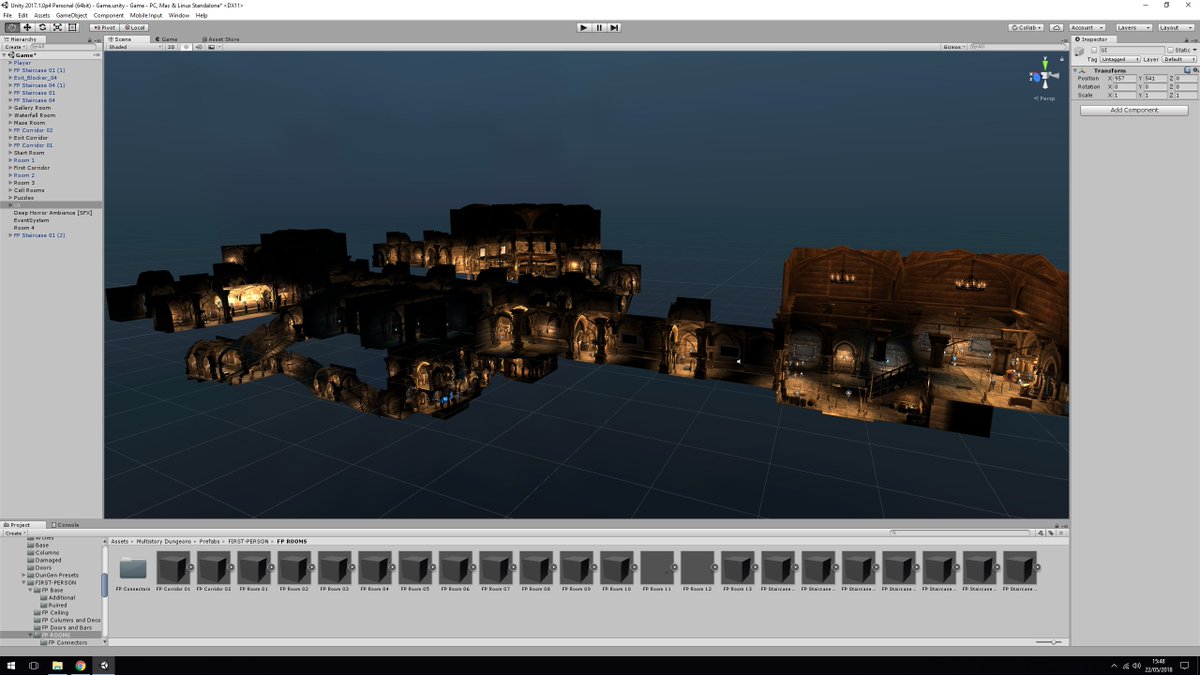Open the Layer dropdown showing Default
This screenshot has width=1200, height=675.
click(x=1179, y=59)
